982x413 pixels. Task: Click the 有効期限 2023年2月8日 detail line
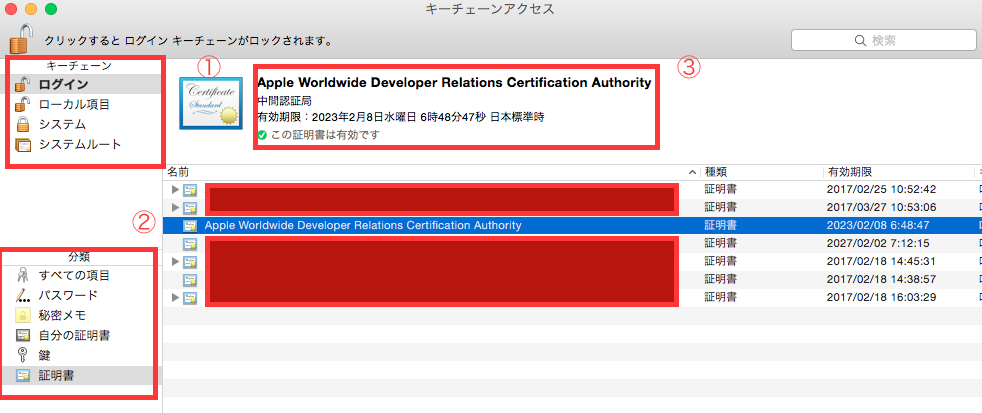pyautogui.click(x=401, y=118)
